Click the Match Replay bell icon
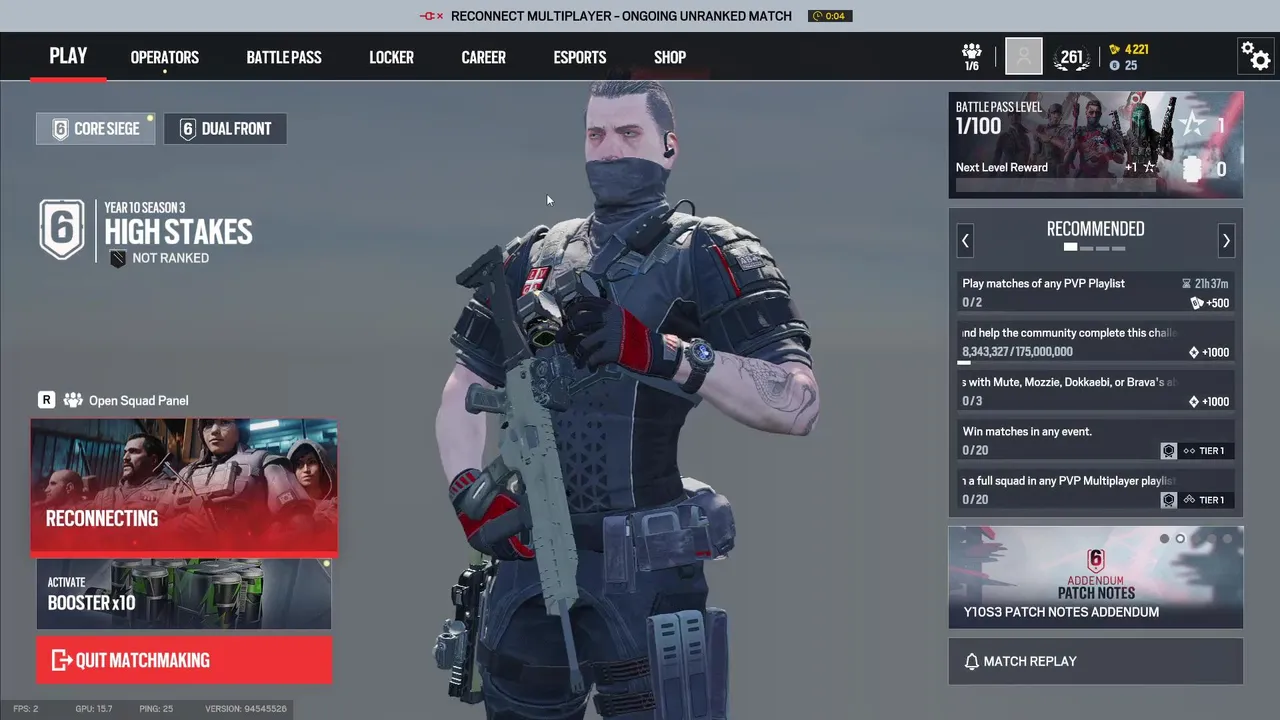This screenshot has height=720, width=1280. (x=971, y=661)
